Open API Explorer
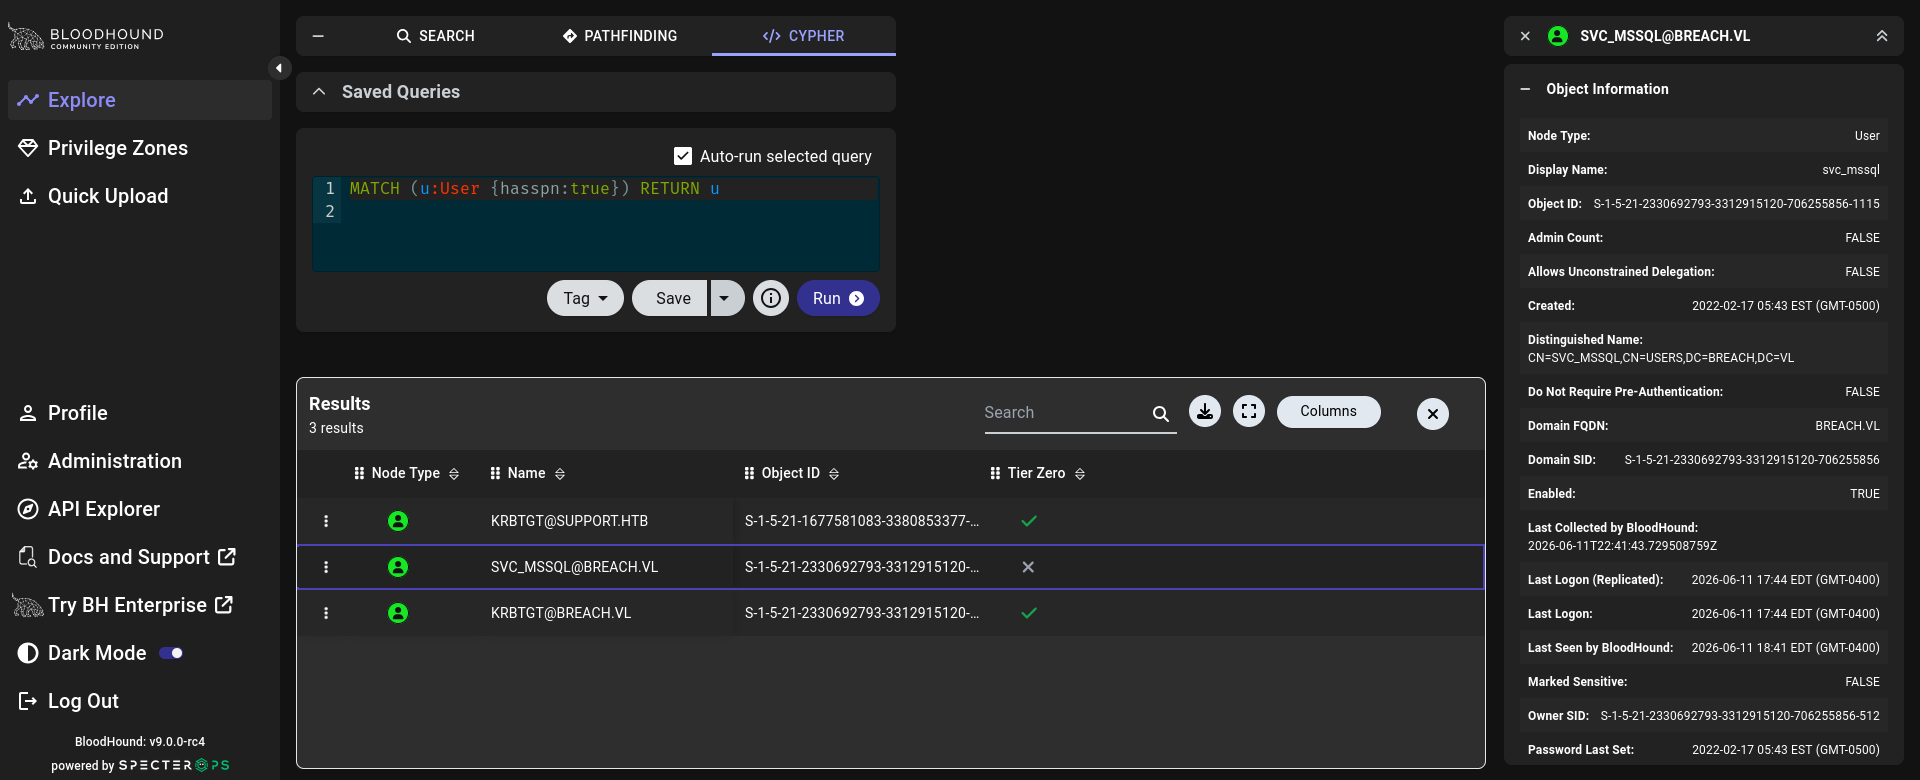 point(140,509)
